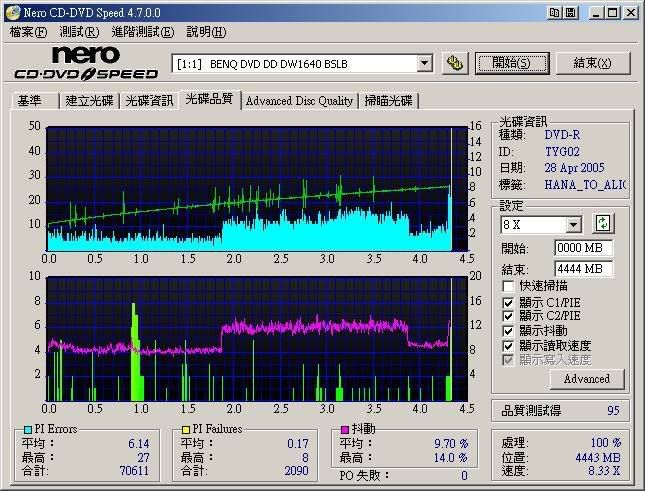The height and width of the screenshot is (491, 645).
Task: Click the date value 28 Apr 2005
Action: (x=574, y=168)
